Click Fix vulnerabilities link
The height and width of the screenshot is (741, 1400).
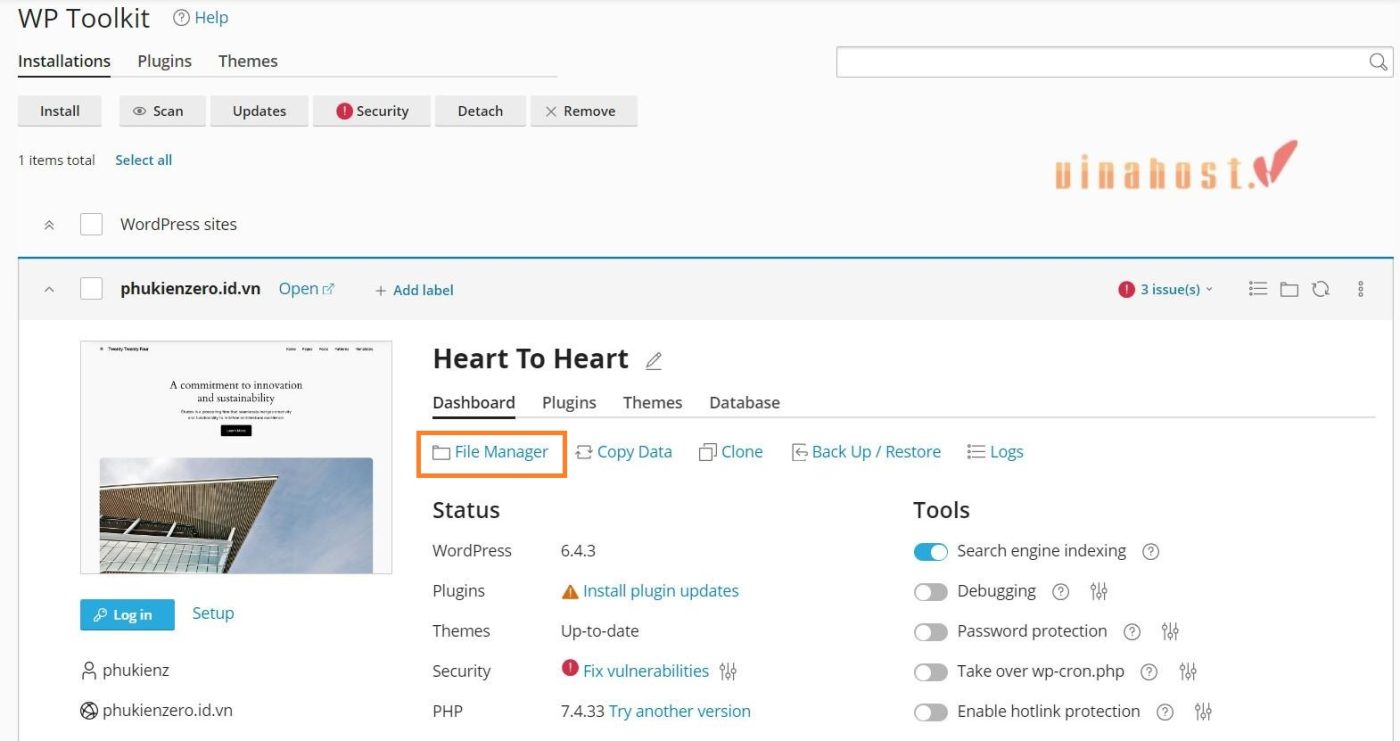646,671
